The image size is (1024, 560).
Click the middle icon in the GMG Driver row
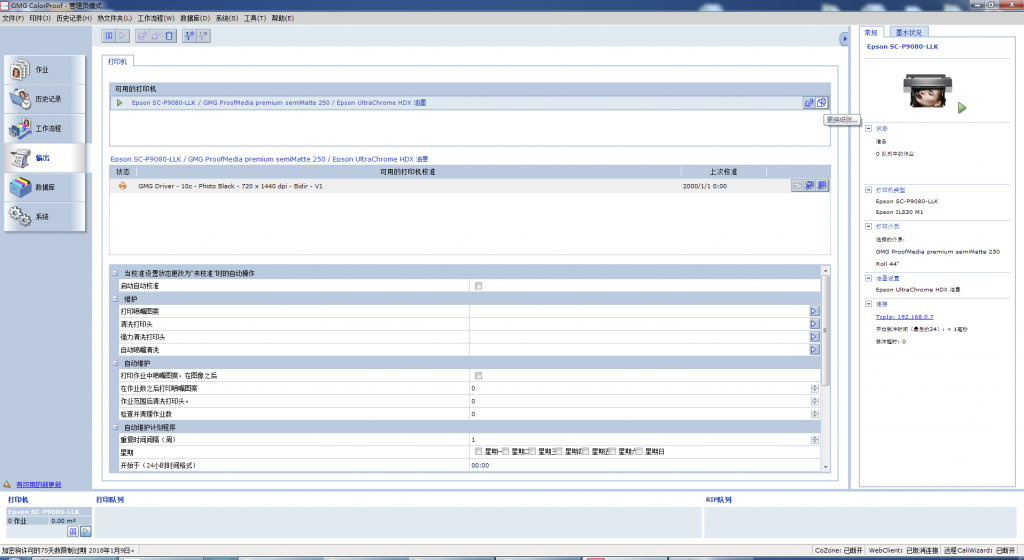(x=810, y=186)
